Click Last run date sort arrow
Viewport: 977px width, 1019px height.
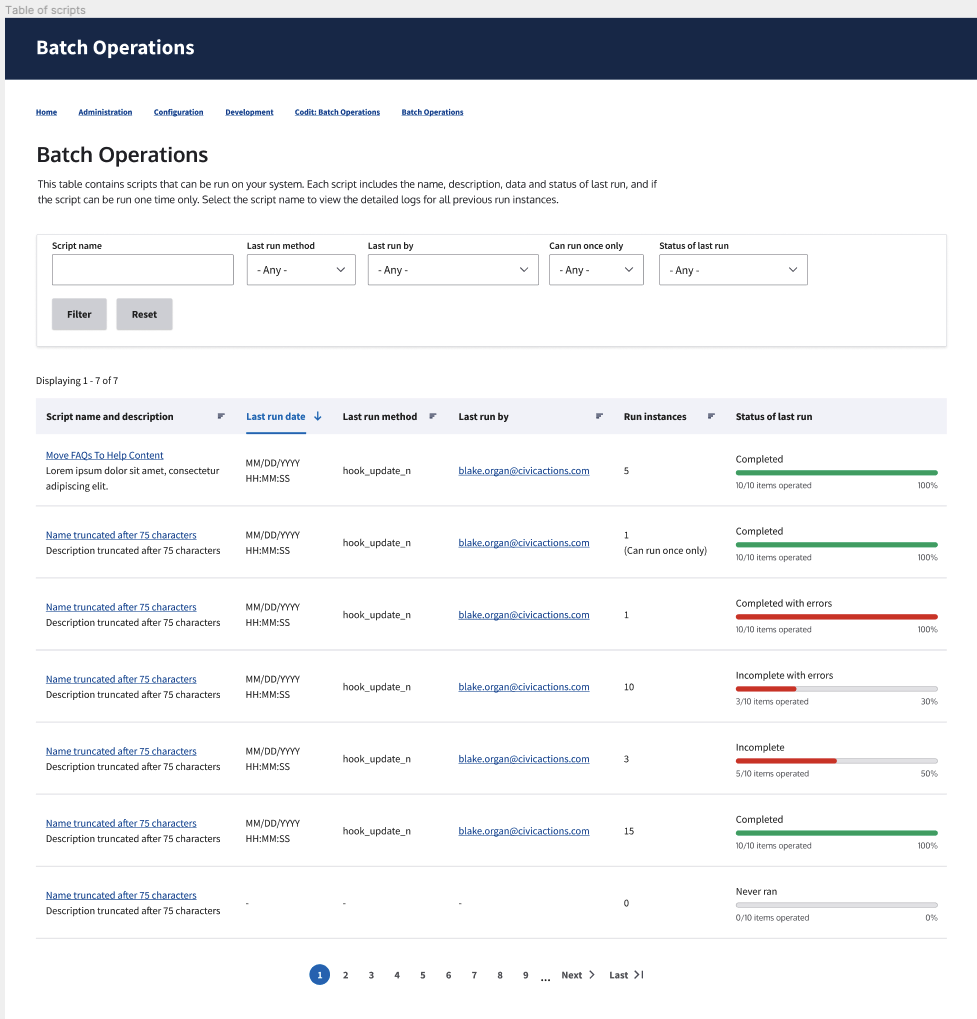318,416
